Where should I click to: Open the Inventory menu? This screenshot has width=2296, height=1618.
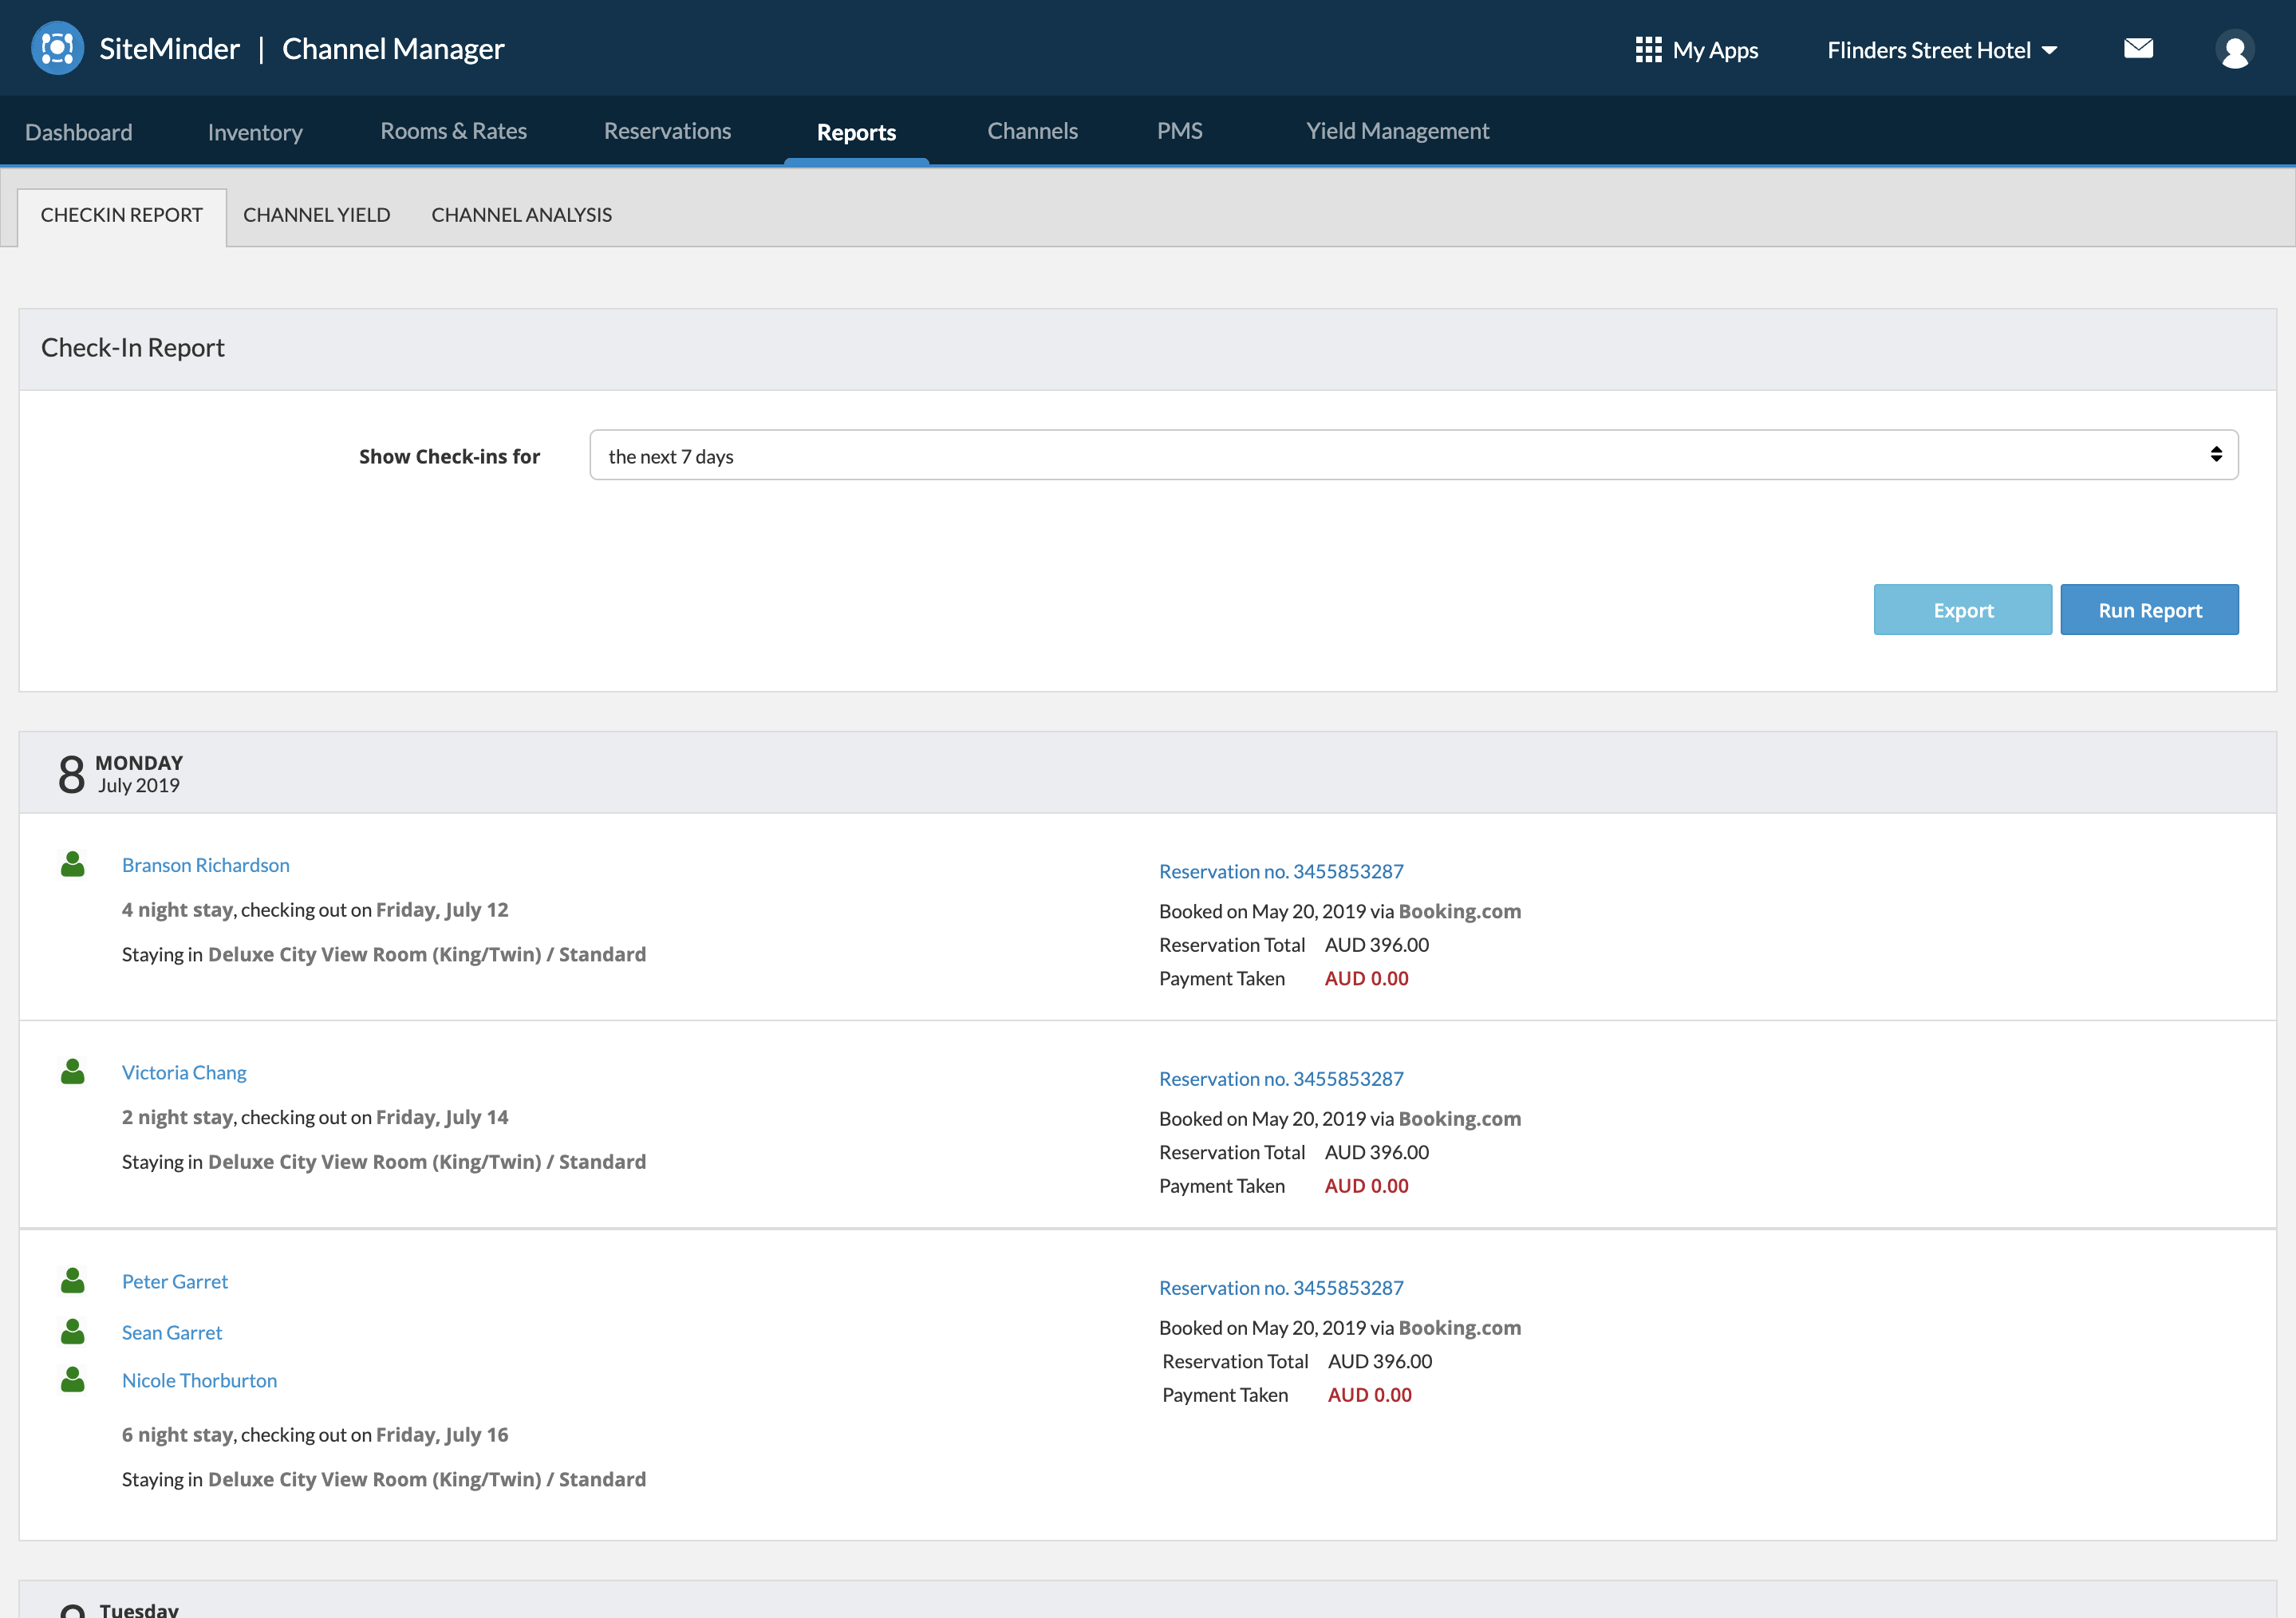(255, 132)
